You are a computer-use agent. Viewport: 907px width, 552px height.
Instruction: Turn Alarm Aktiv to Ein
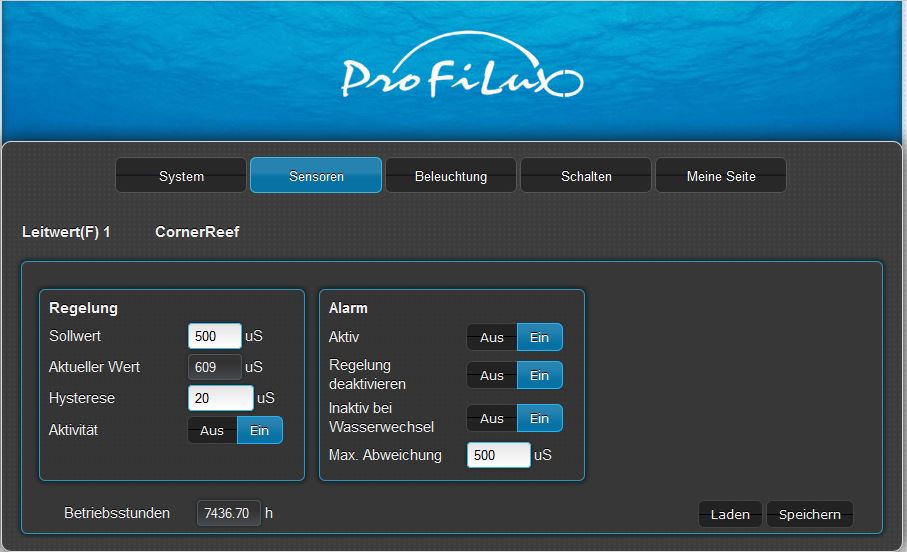pos(539,337)
